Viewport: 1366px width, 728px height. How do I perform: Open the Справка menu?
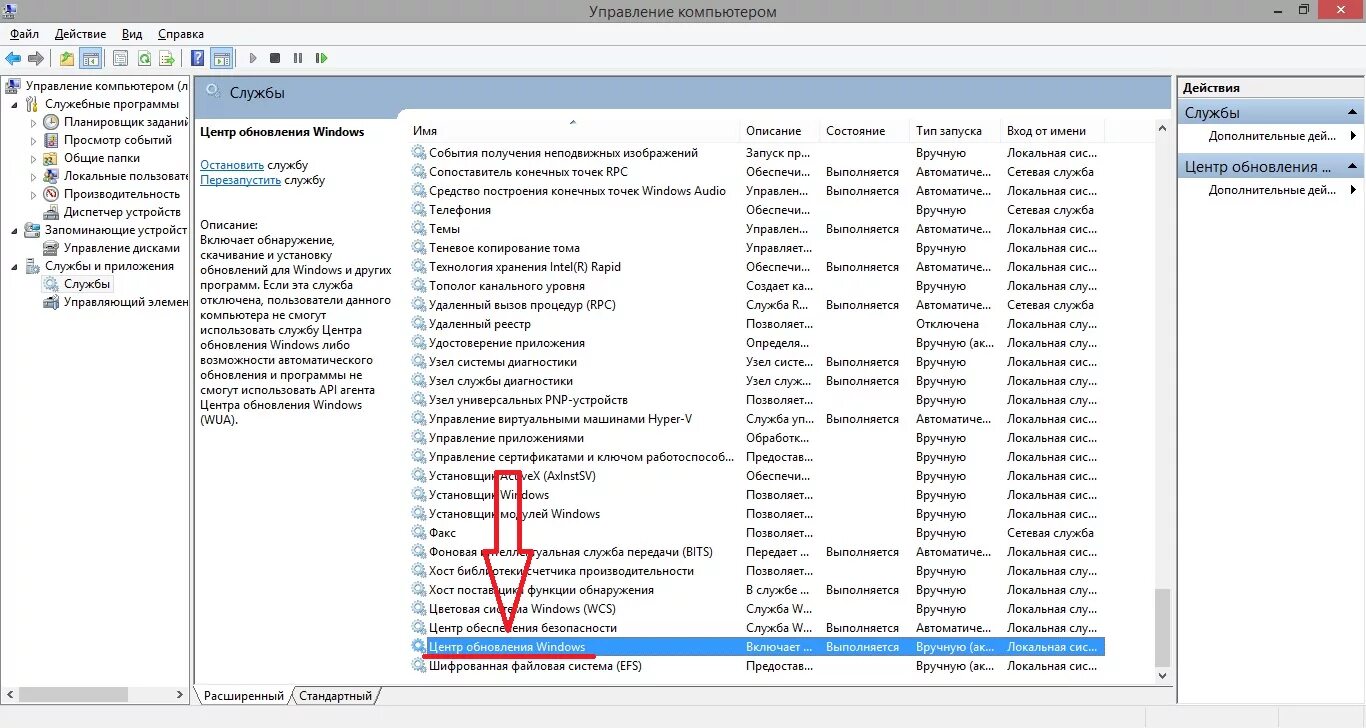tap(181, 34)
